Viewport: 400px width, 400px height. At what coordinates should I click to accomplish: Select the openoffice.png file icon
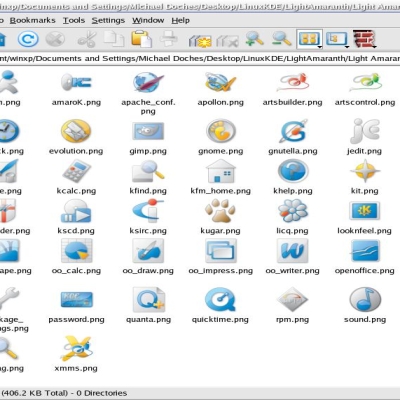(x=365, y=251)
